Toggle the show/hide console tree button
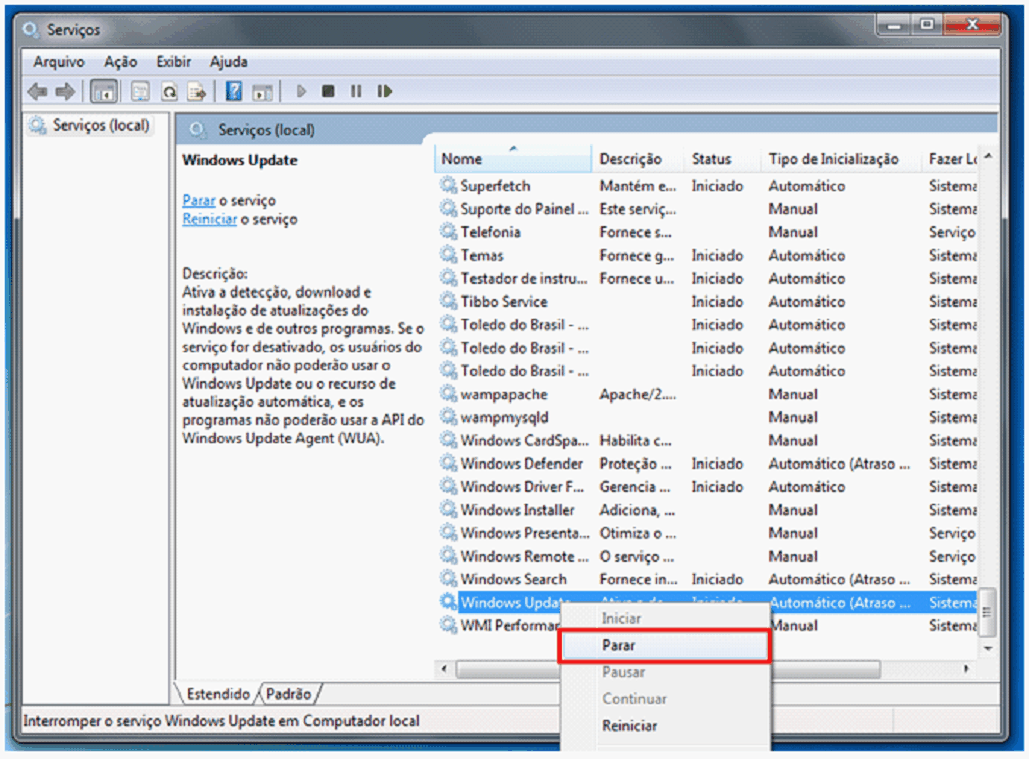 (x=103, y=92)
